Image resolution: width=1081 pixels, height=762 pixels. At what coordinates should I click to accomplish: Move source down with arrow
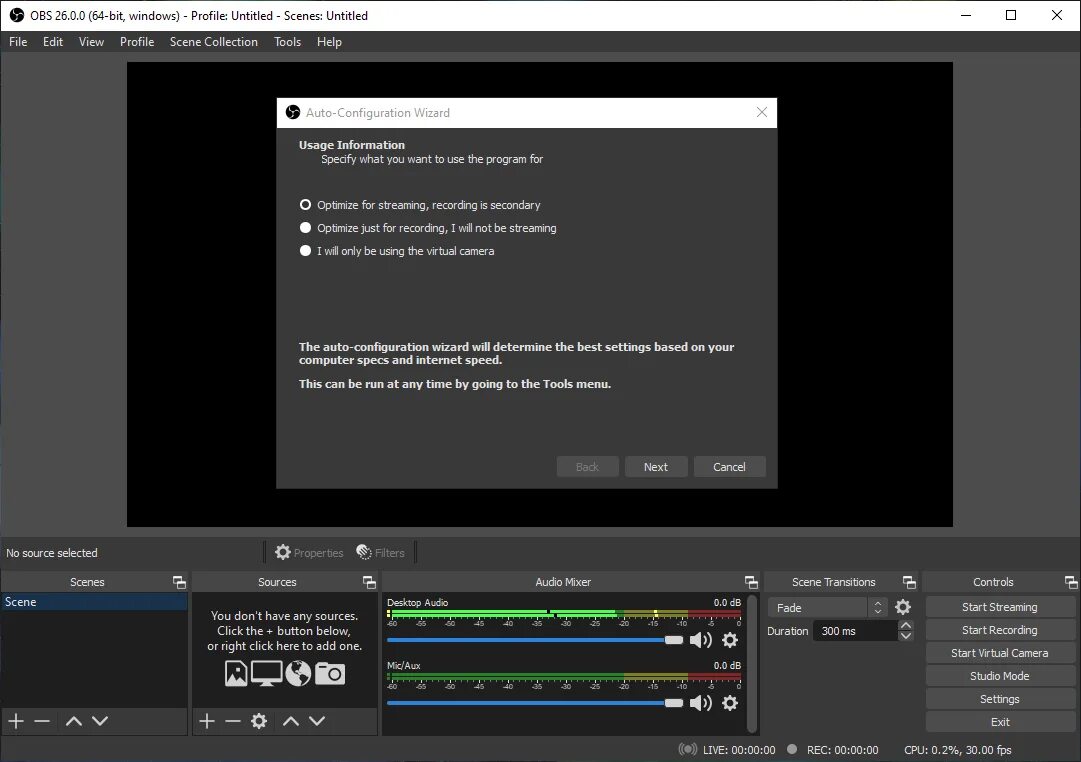317,721
